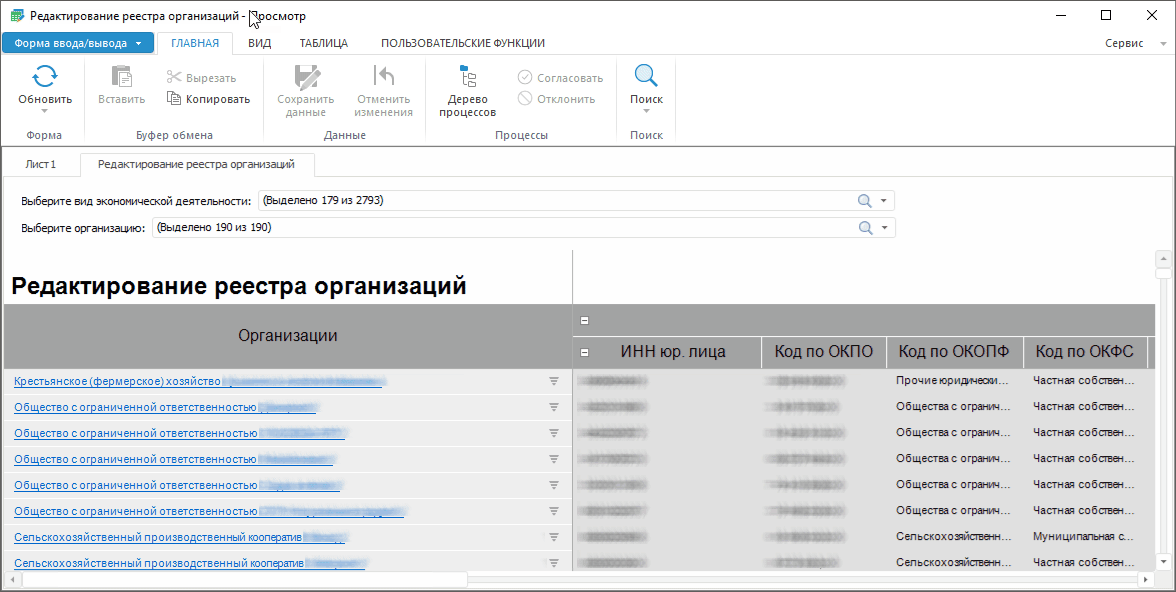Click the Сохранить данные icon
The width and height of the screenshot is (1176, 592).
click(x=305, y=77)
